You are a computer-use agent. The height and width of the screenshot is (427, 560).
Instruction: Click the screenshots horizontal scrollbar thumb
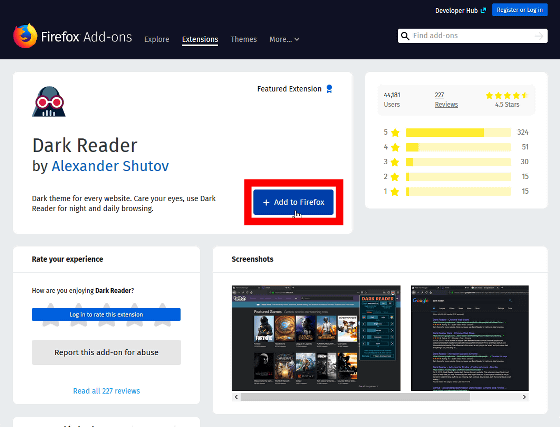[355, 397]
